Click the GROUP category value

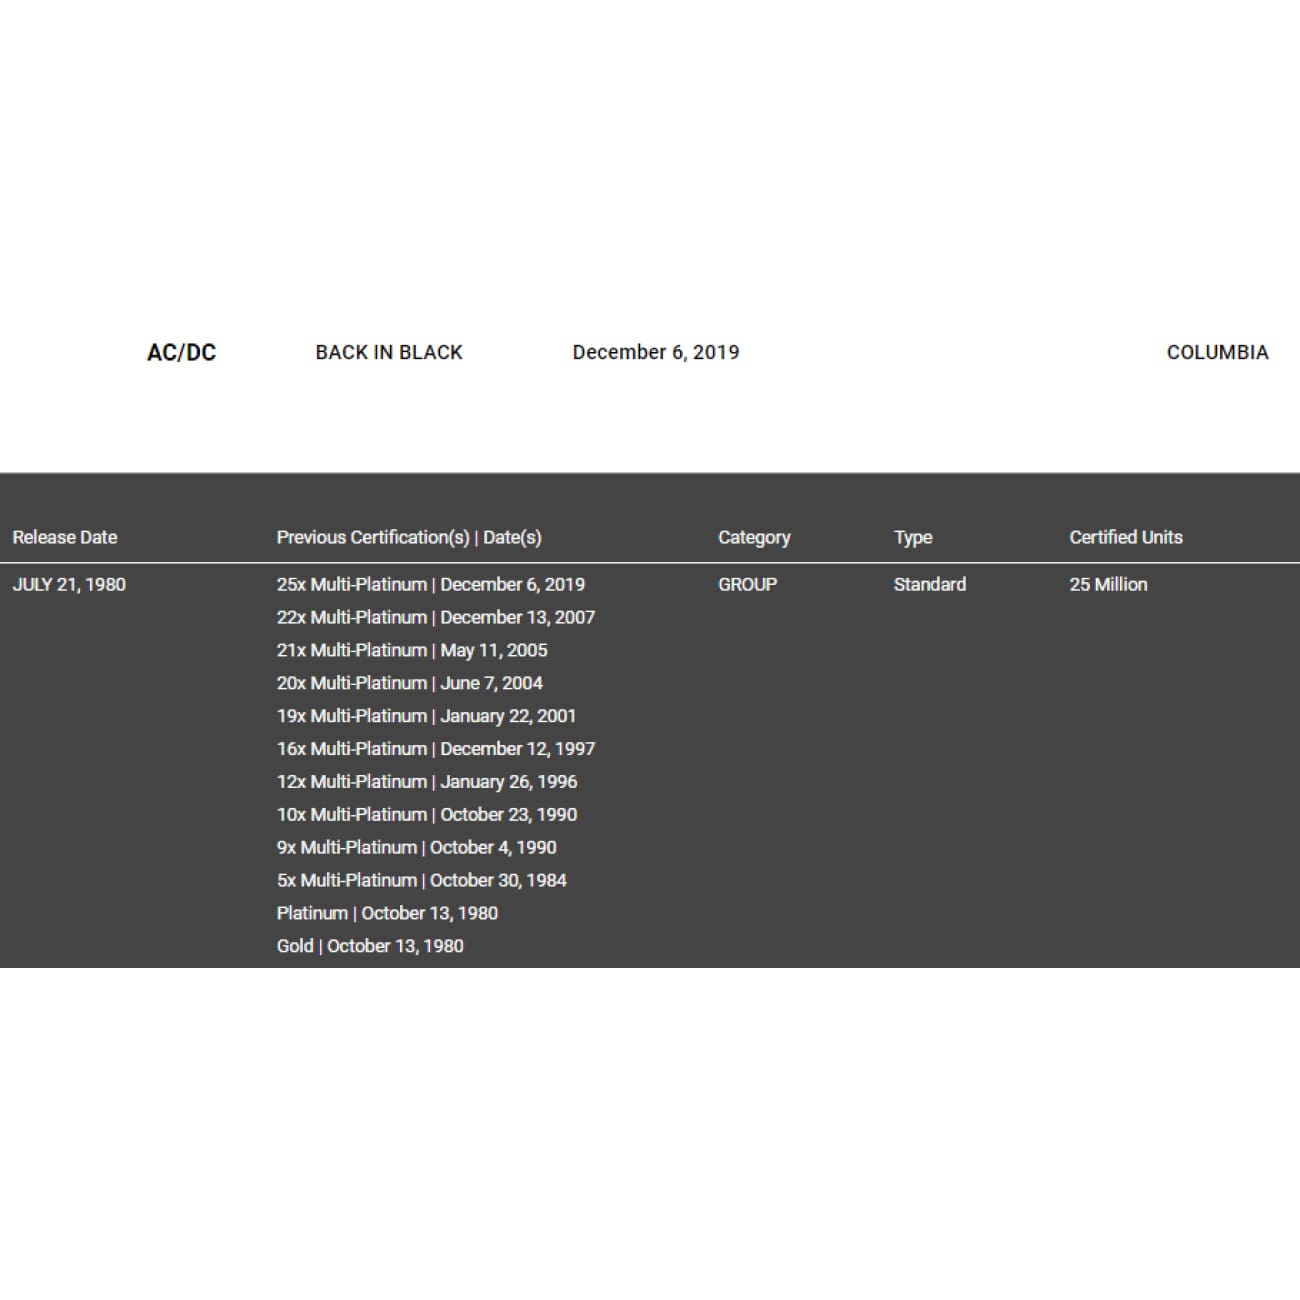747,584
